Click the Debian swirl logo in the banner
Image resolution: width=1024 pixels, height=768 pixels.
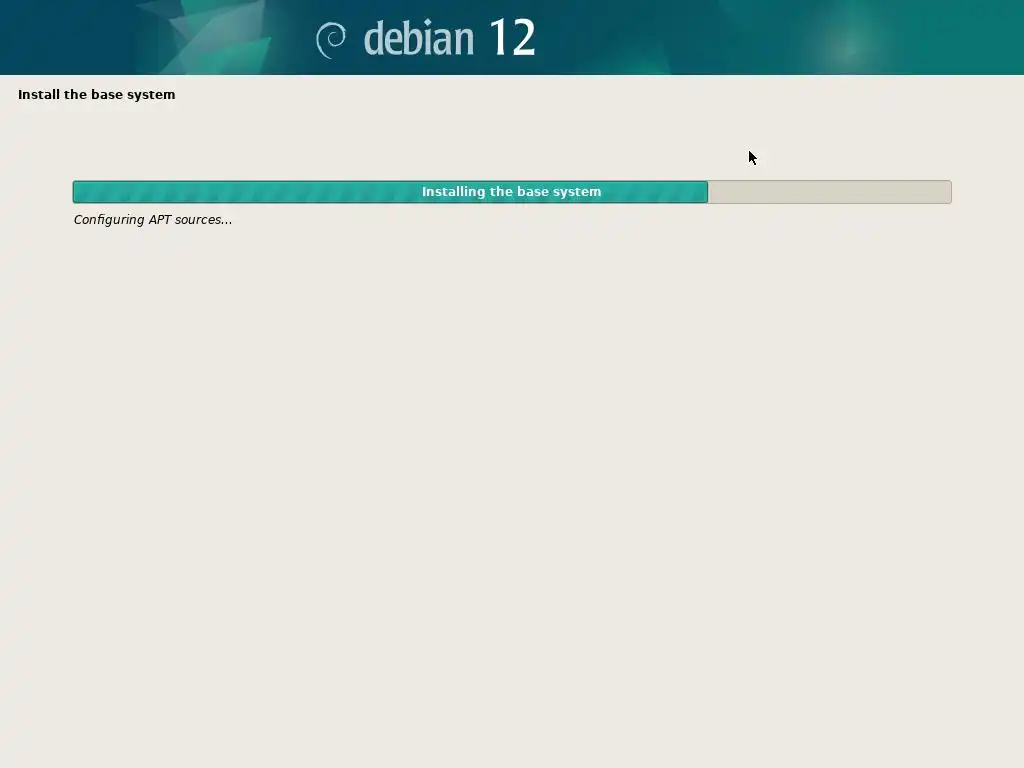click(x=331, y=40)
